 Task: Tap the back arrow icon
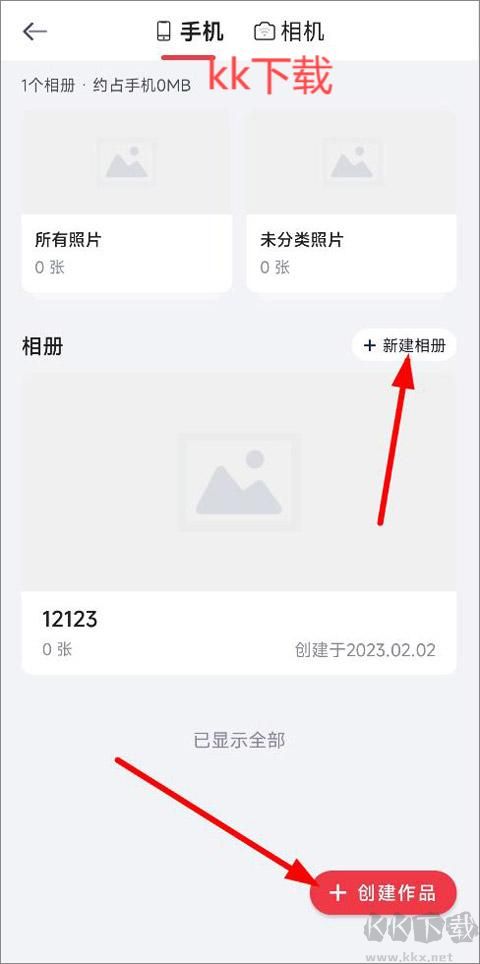click(x=34, y=31)
